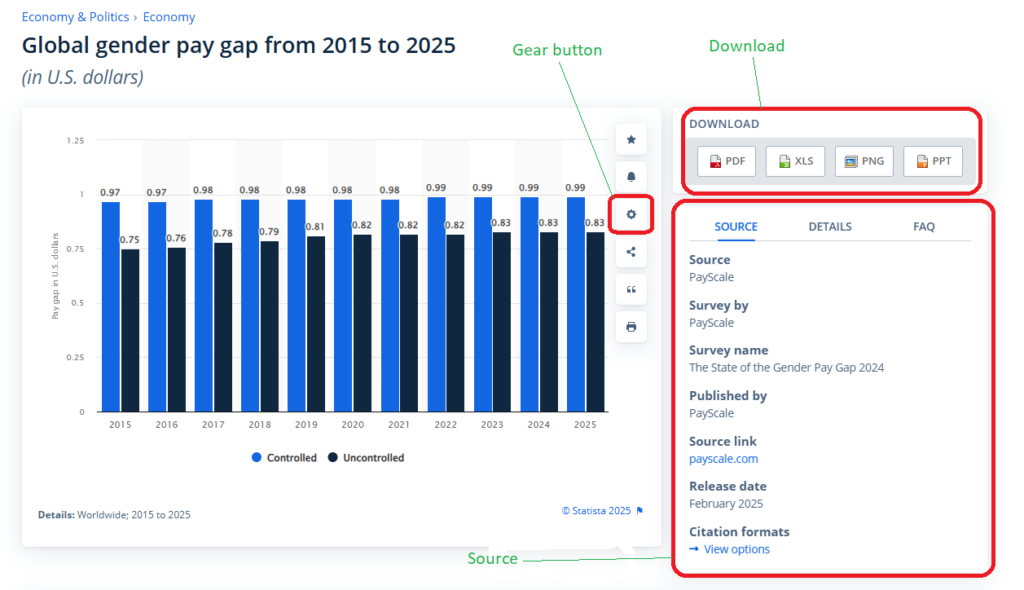Screen dimensions: 1024x590
Task: Click the quotation mark citation icon
Action: click(631, 289)
